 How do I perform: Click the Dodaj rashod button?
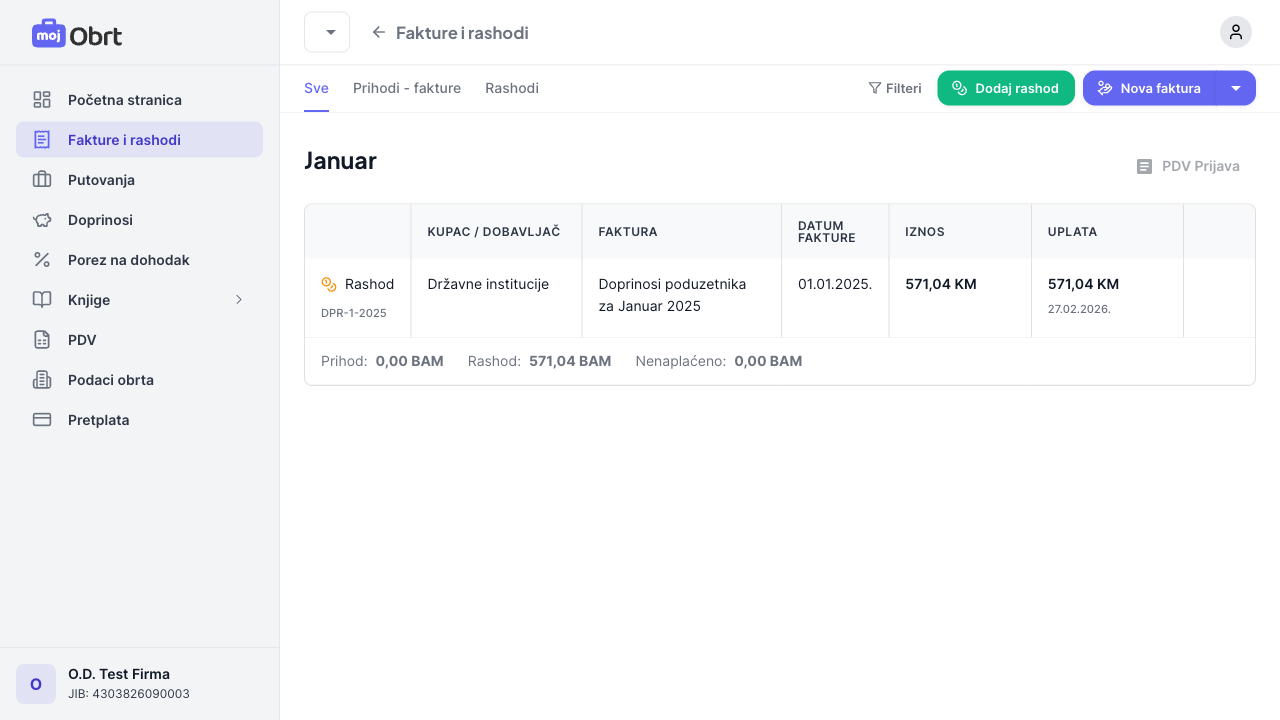tap(1005, 88)
